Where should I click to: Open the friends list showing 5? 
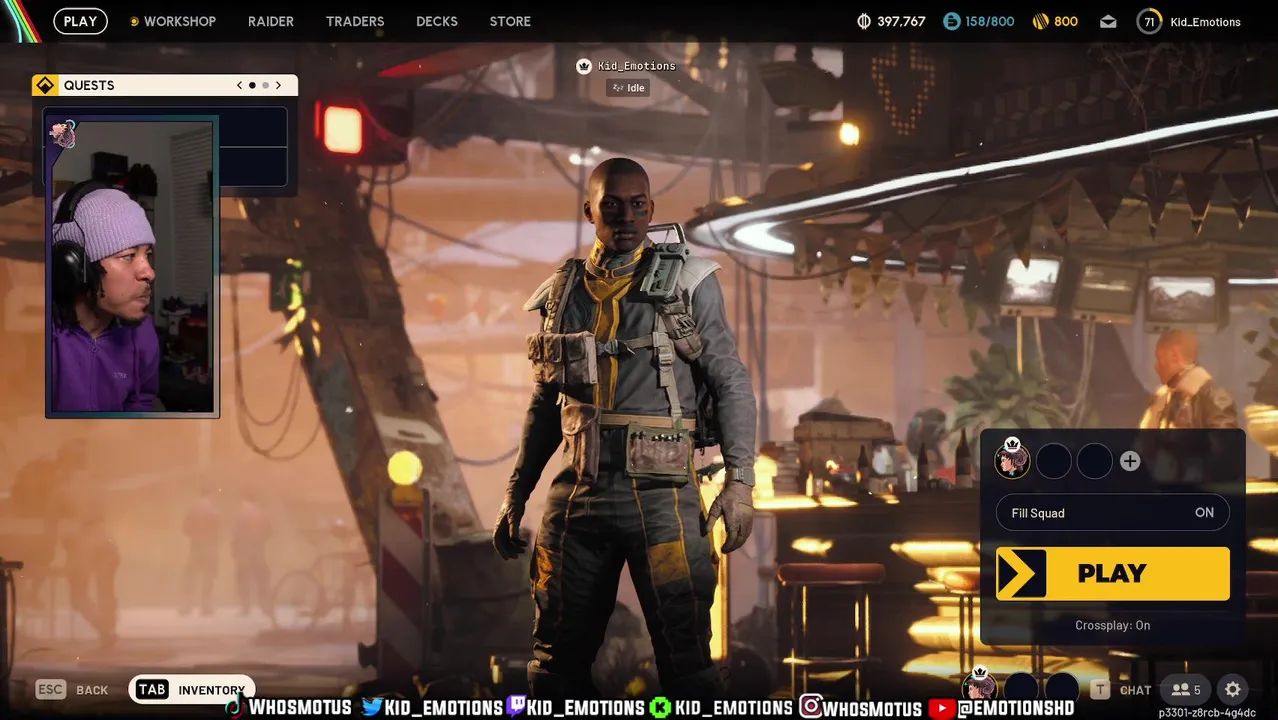pos(1186,689)
